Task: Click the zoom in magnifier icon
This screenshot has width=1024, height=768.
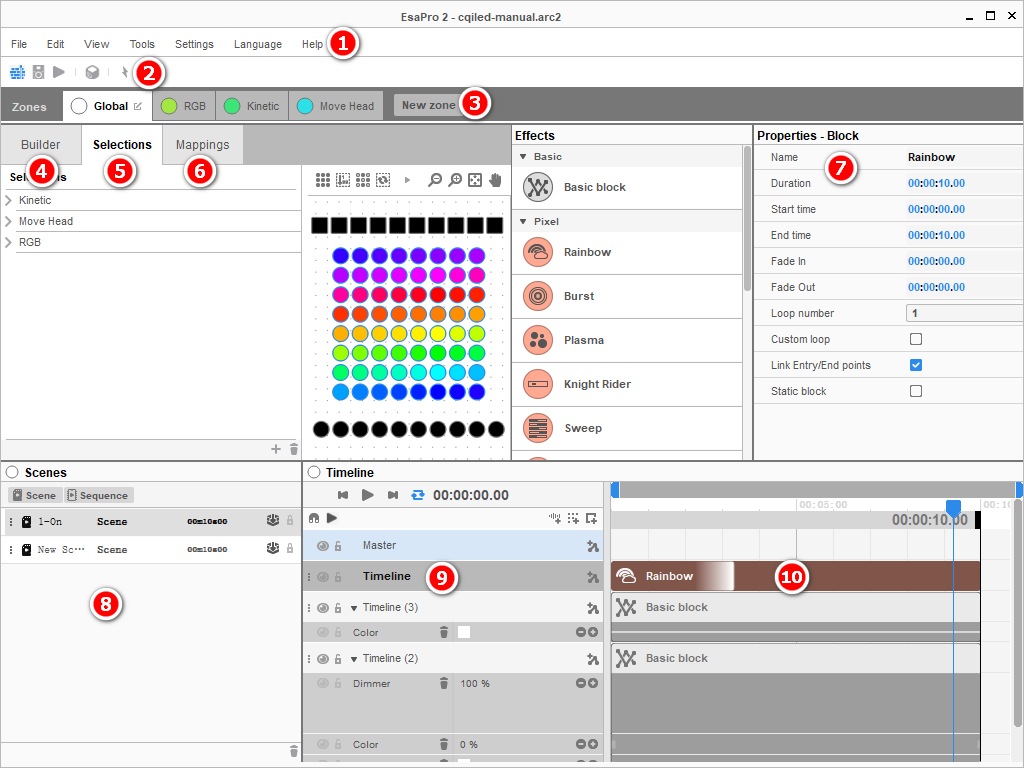Action: pyautogui.click(x=455, y=180)
